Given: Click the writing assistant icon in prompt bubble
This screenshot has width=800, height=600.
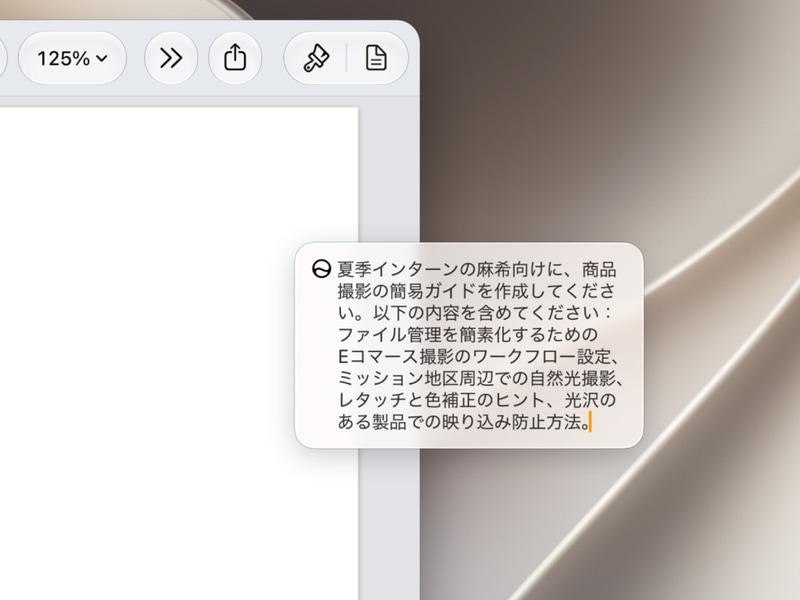Looking at the screenshot, I should 321,268.
